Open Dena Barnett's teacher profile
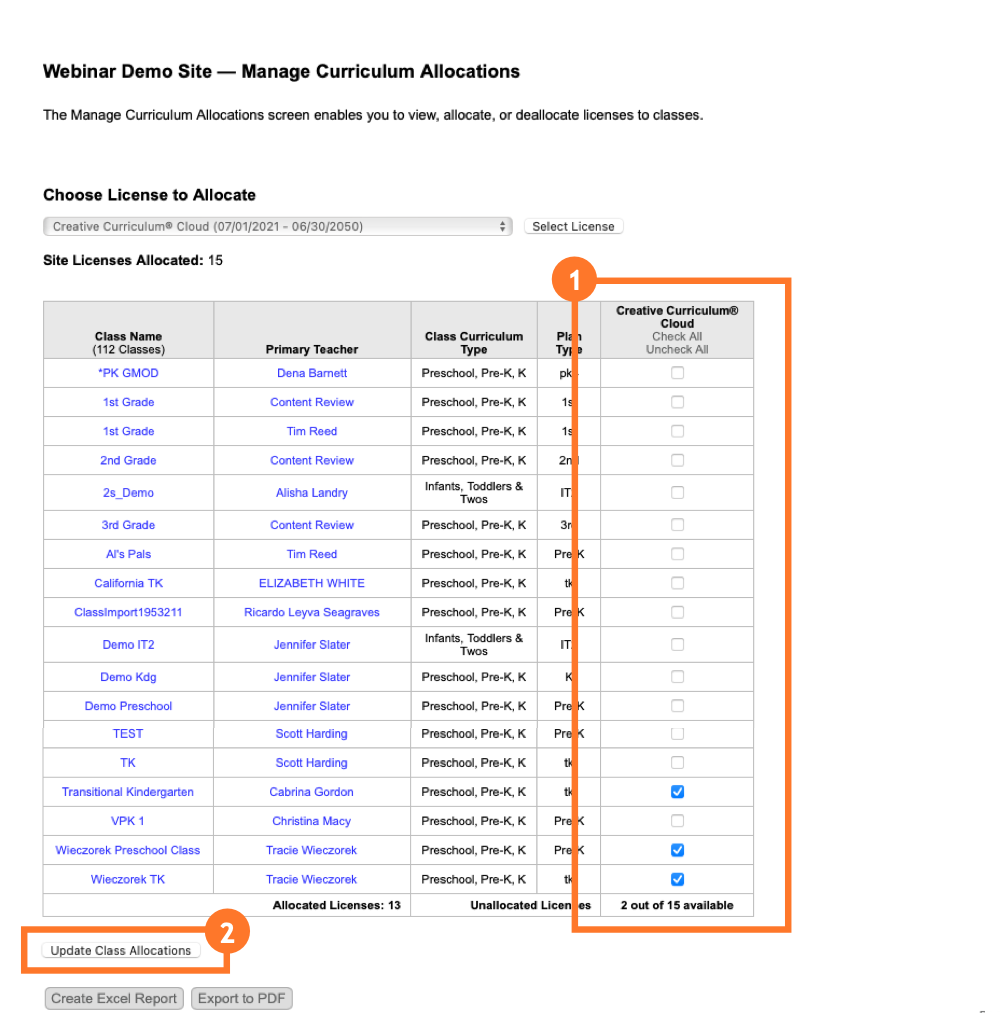The width and height of the screenshot is (1000, 1013). pos(311,372)
